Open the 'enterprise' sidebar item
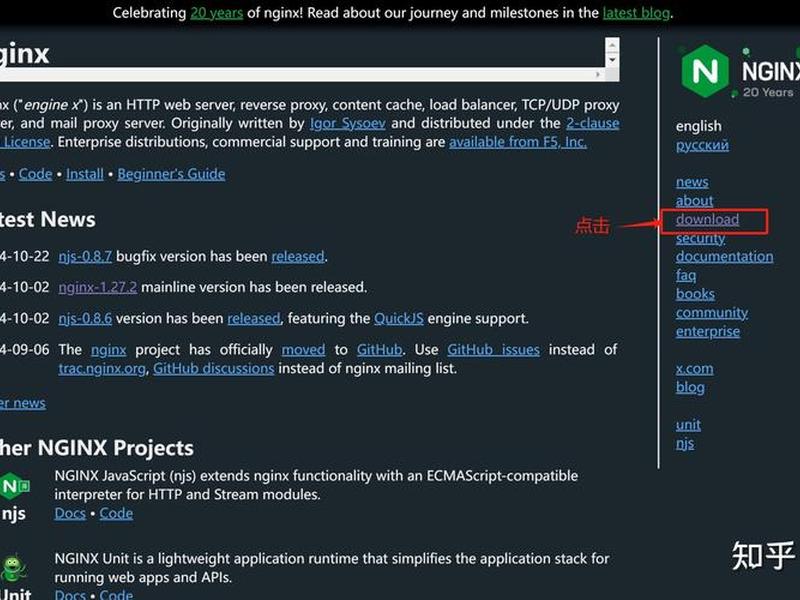 pyautogui.click(x=708, y=332)
